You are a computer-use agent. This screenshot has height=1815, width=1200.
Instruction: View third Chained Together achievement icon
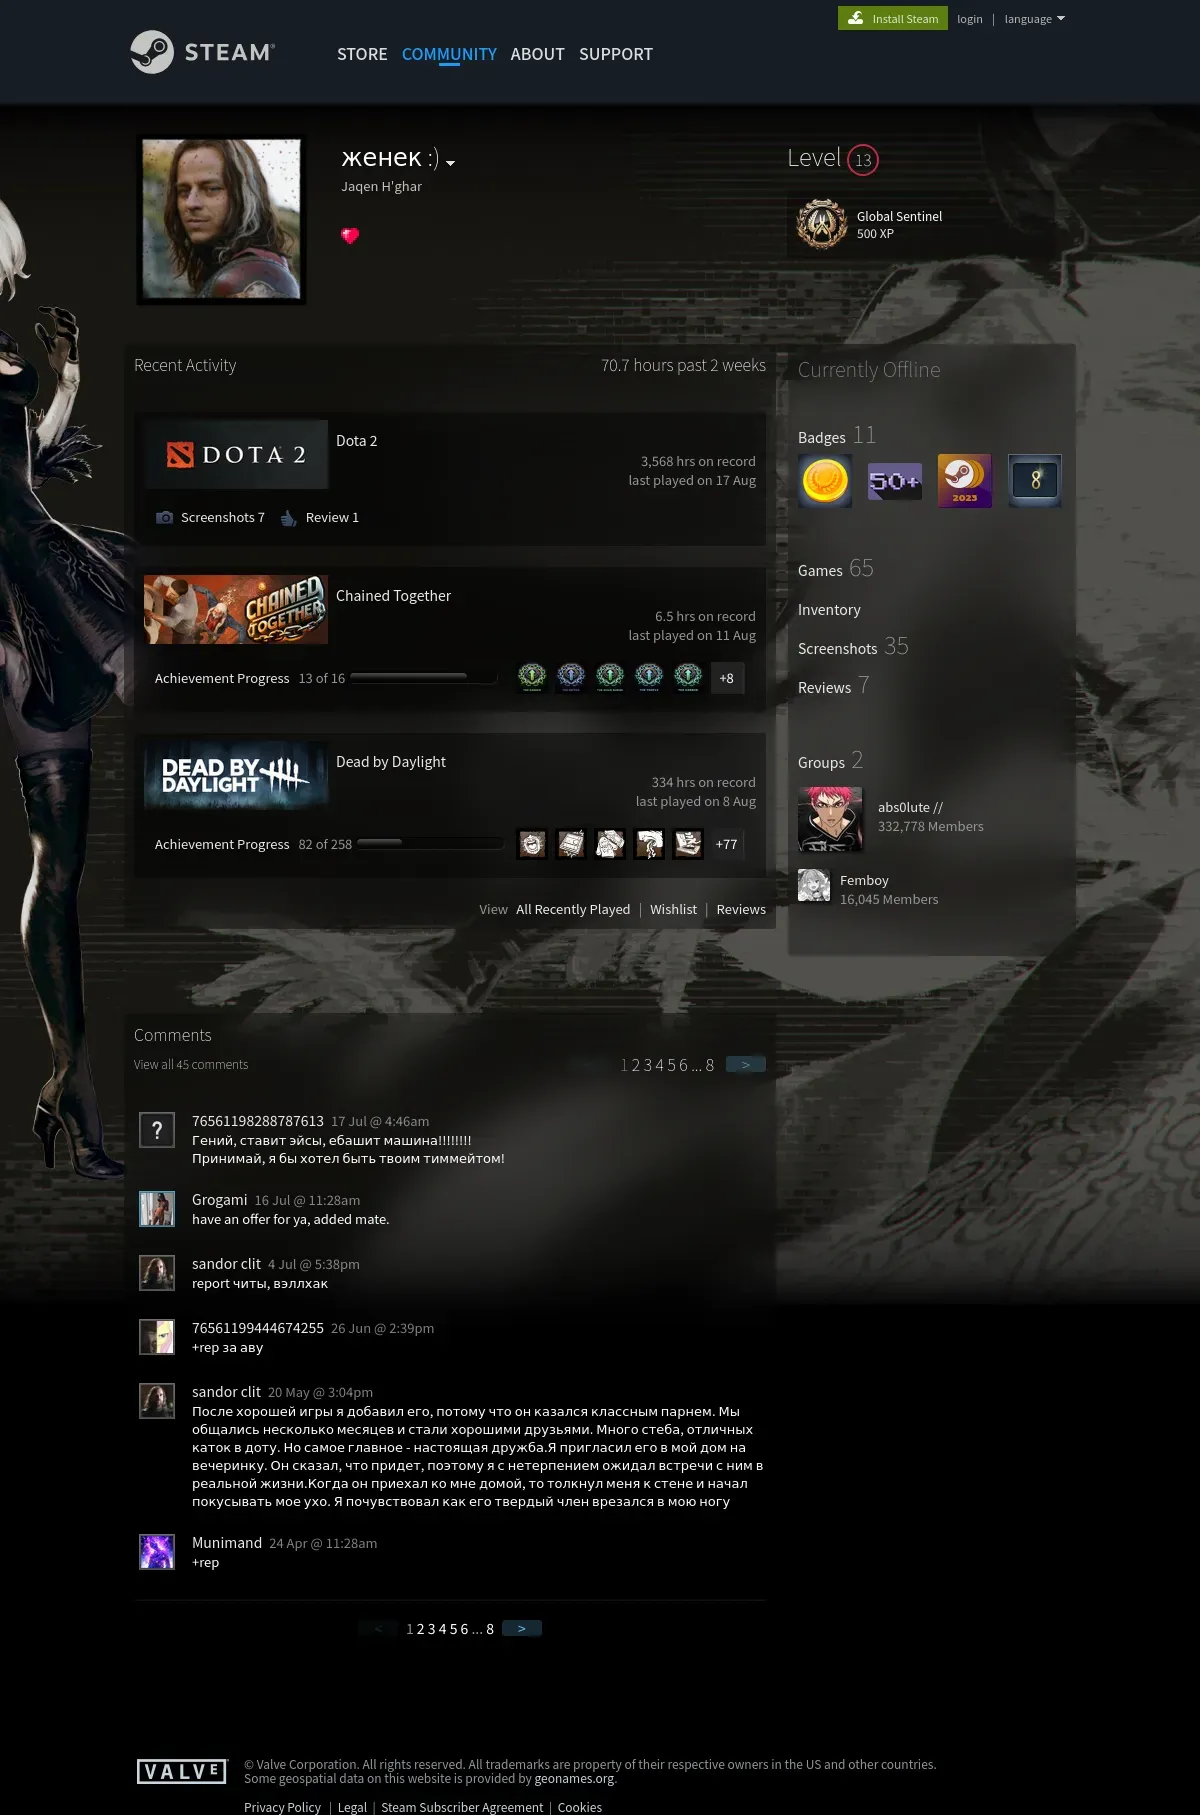[610, 678]
